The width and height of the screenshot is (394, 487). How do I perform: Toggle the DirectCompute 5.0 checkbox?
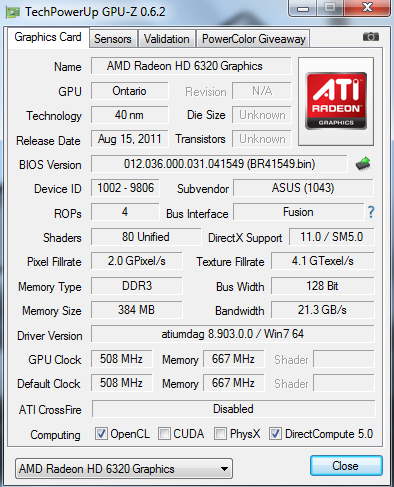[275, 434]
